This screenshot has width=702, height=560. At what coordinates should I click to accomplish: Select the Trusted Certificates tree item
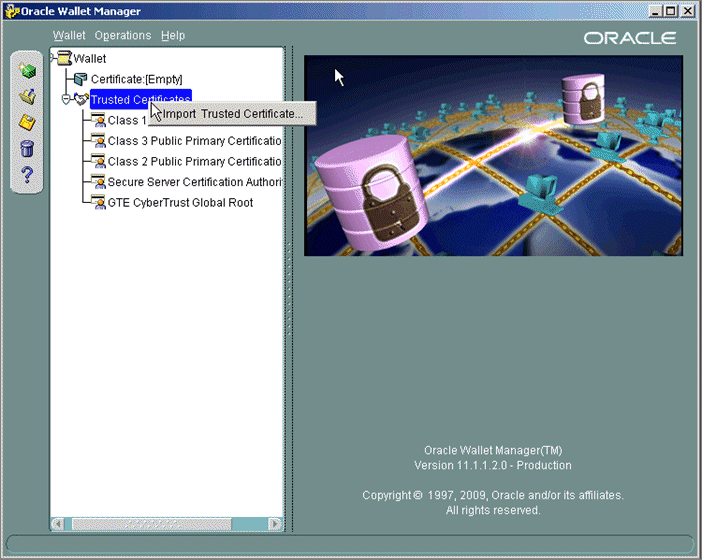pos(141,99)
